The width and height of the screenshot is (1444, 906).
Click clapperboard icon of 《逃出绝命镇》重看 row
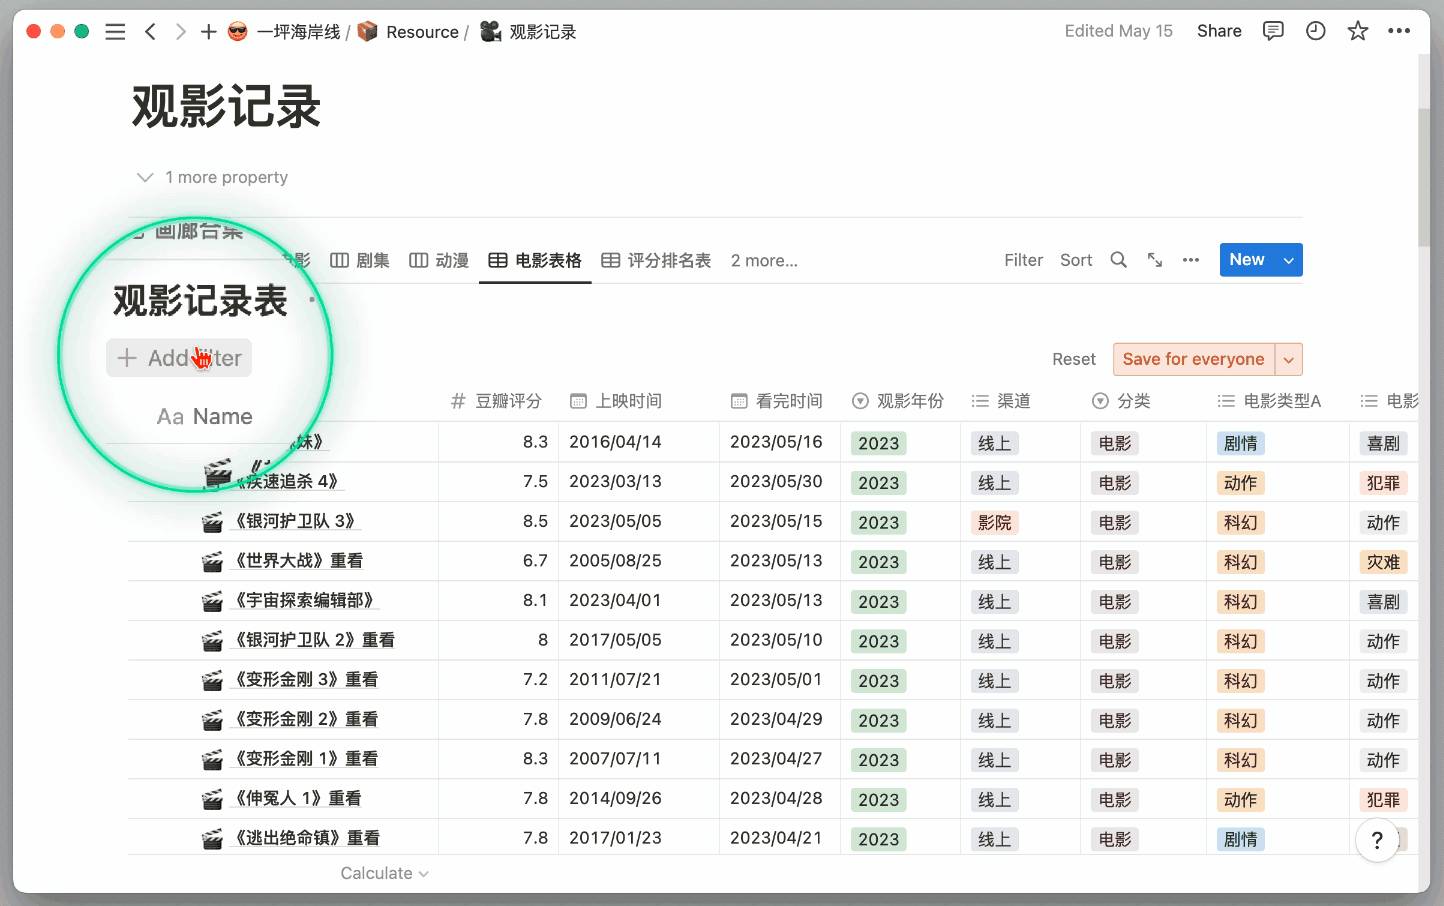coord(212,839)
